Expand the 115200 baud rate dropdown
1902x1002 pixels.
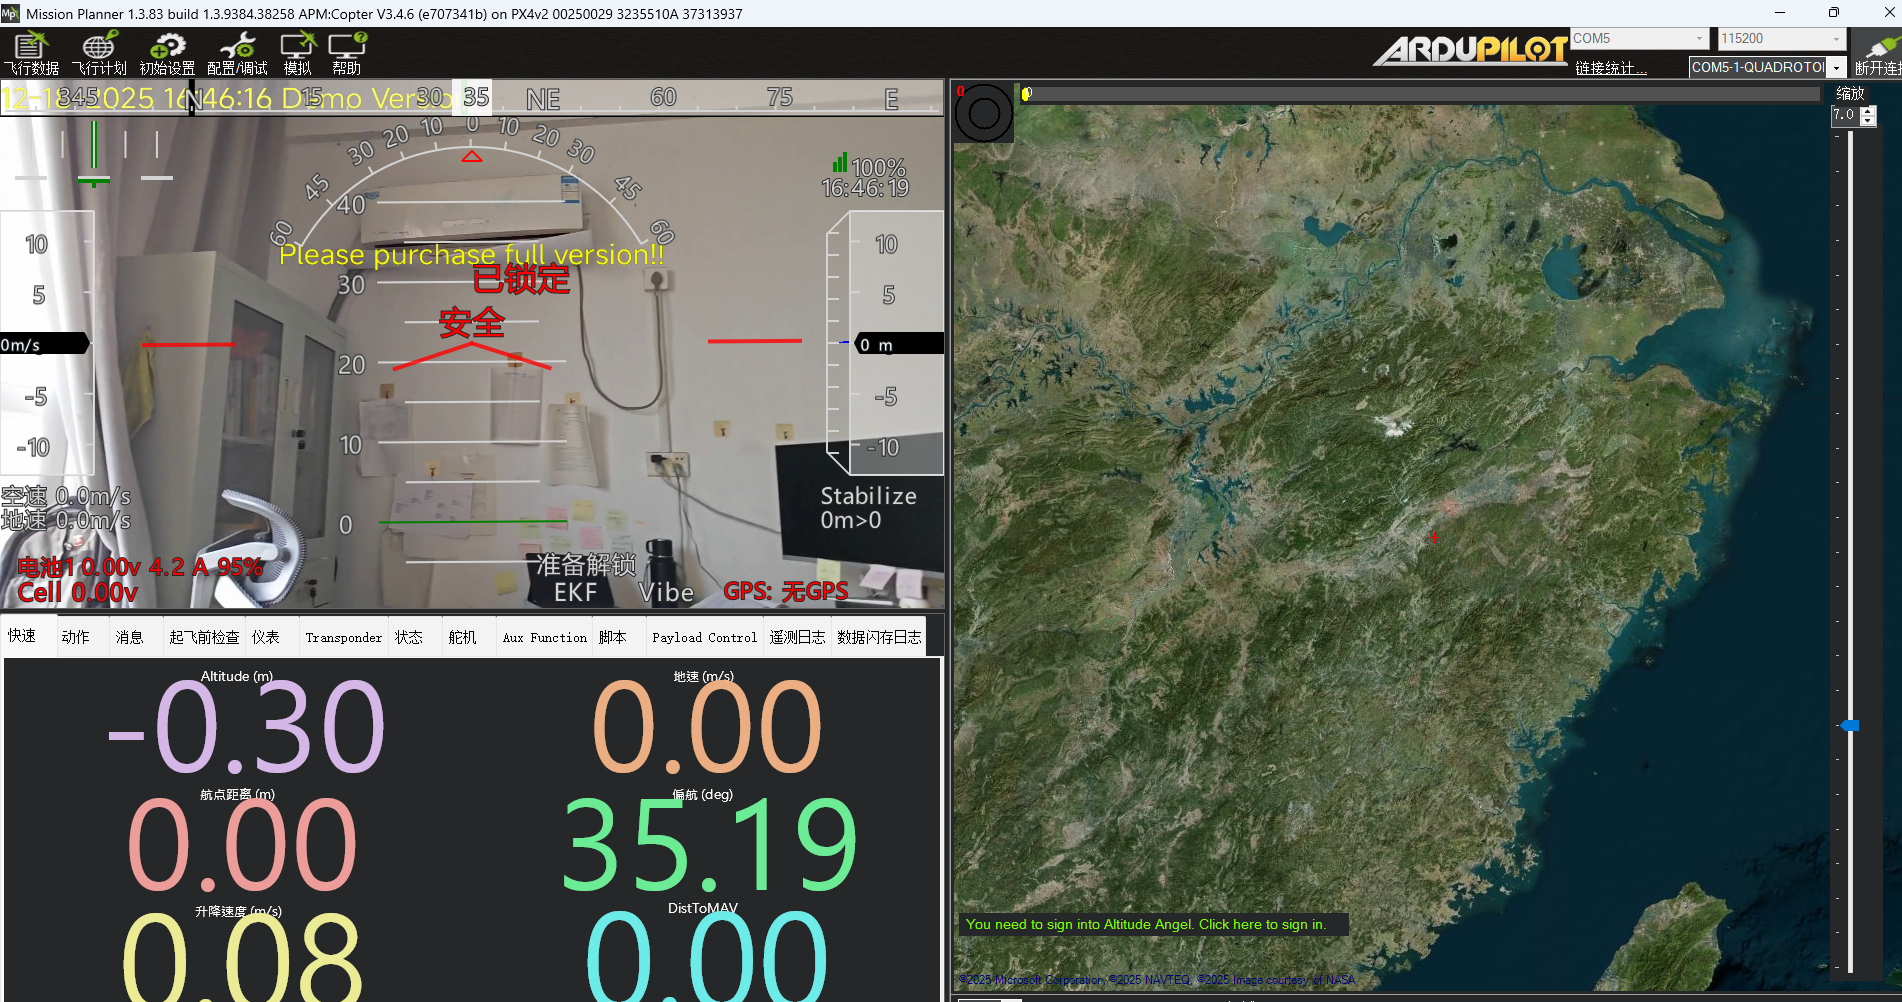[1836, 39]
